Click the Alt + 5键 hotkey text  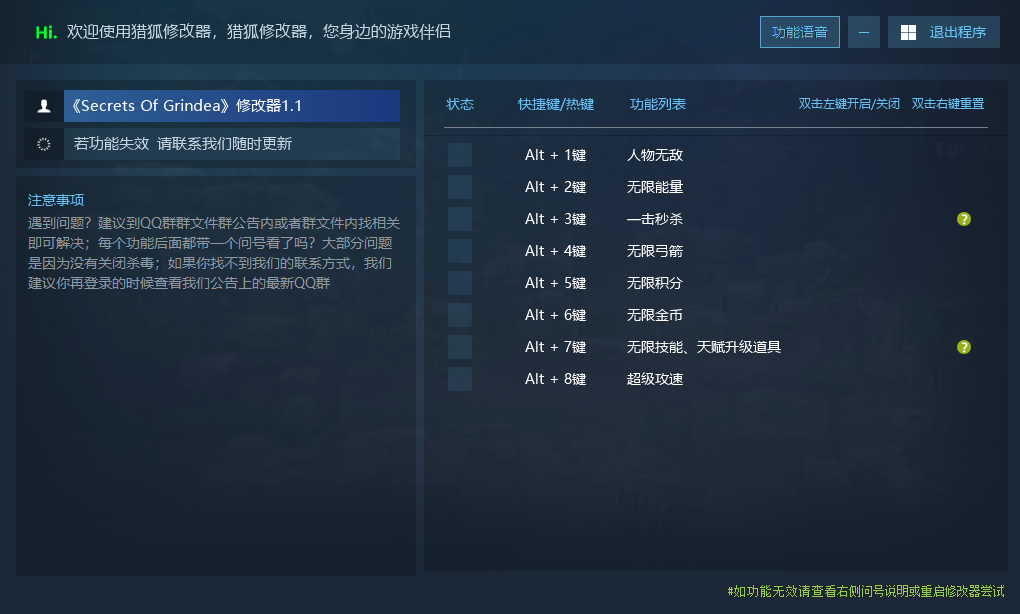tap(556, 283)
